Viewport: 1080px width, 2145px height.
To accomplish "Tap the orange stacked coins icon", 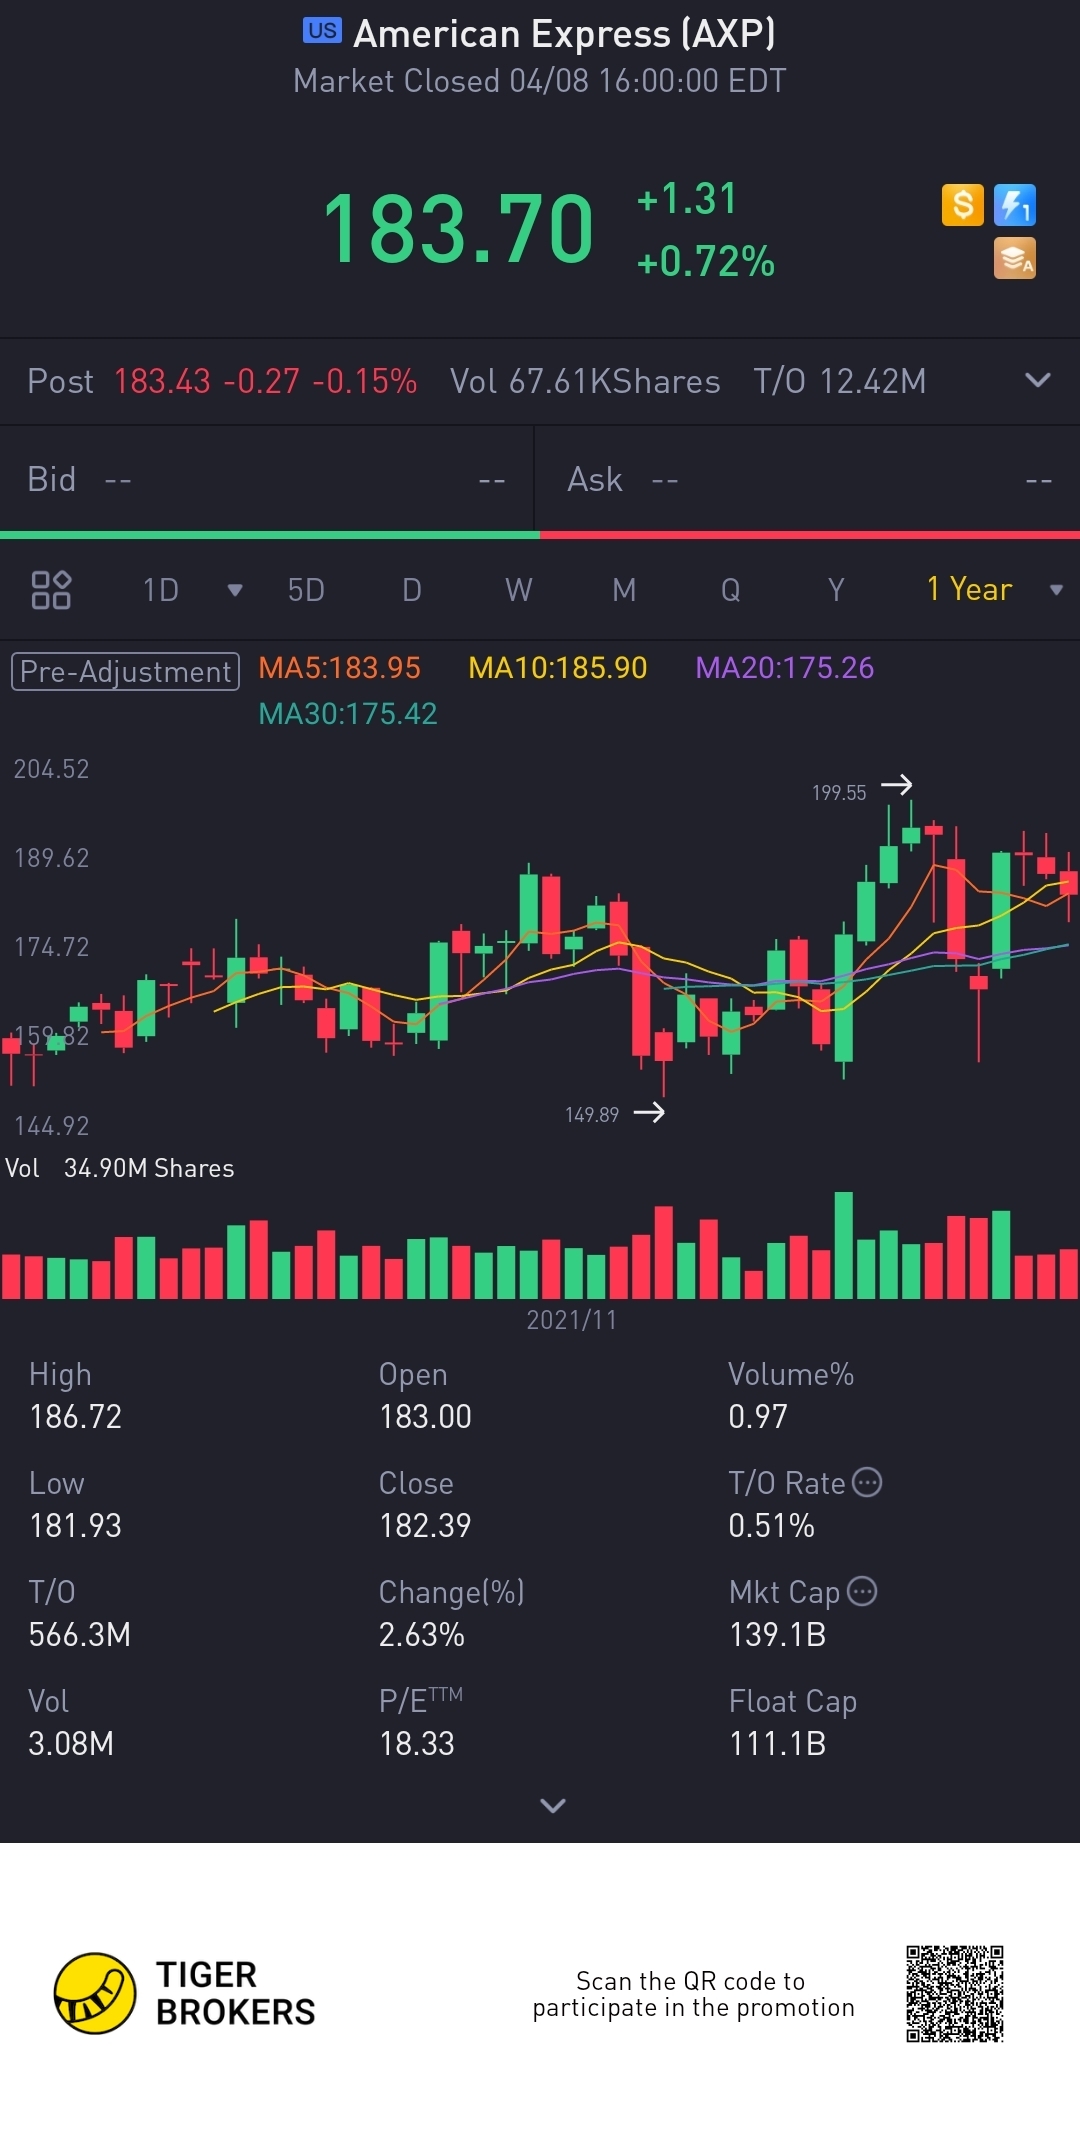I will pyautogui.click(x=1015, y=258).
